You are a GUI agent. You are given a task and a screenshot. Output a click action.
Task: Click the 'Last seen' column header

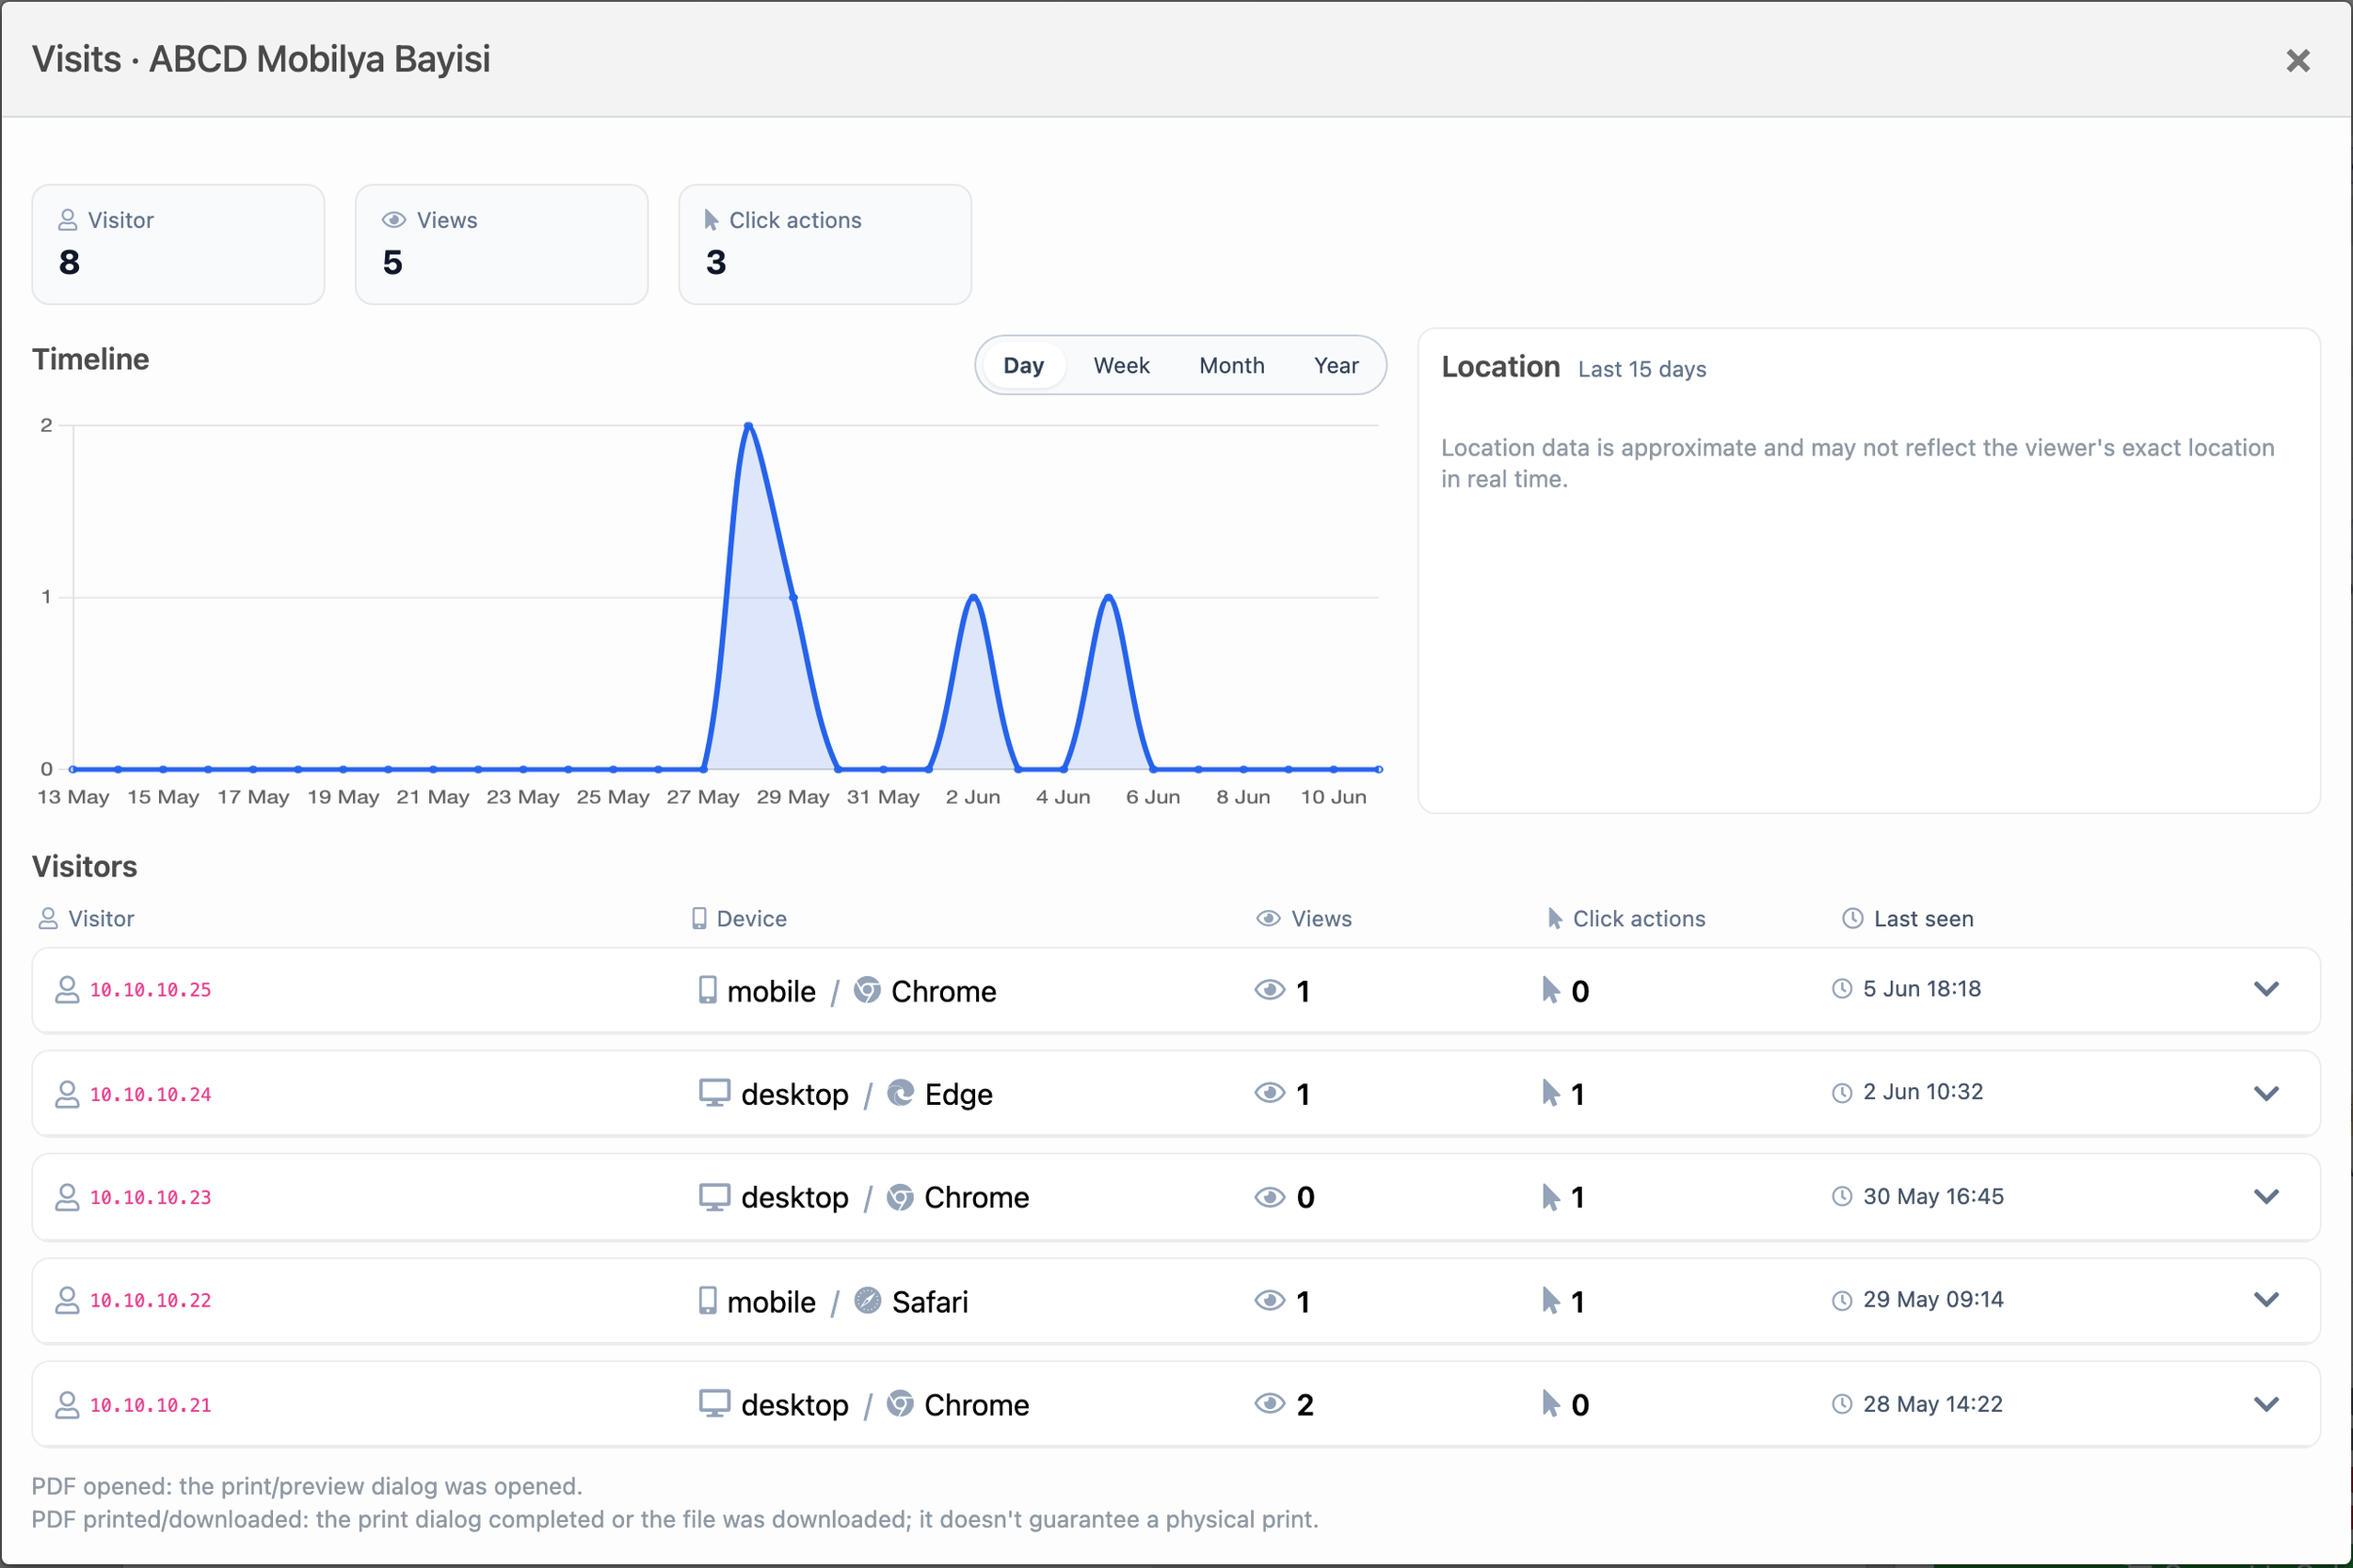coord(1923,918)
